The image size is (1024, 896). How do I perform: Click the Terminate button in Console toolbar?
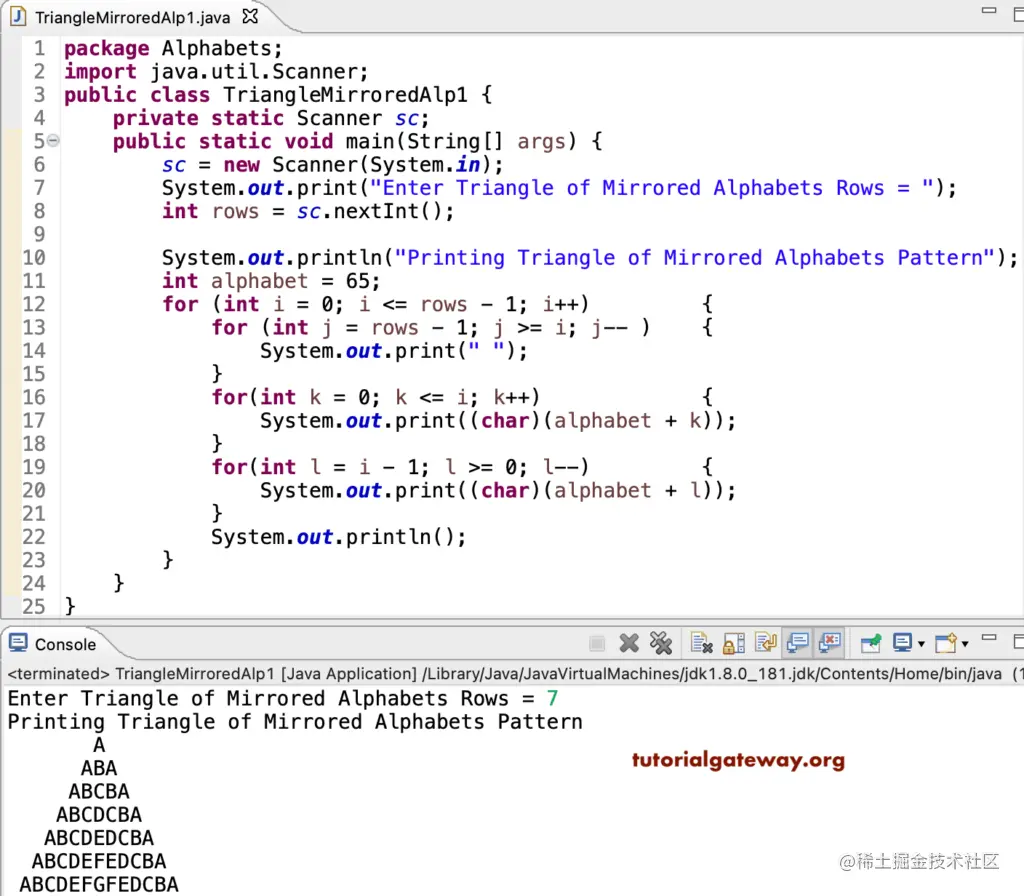point(596,644)
